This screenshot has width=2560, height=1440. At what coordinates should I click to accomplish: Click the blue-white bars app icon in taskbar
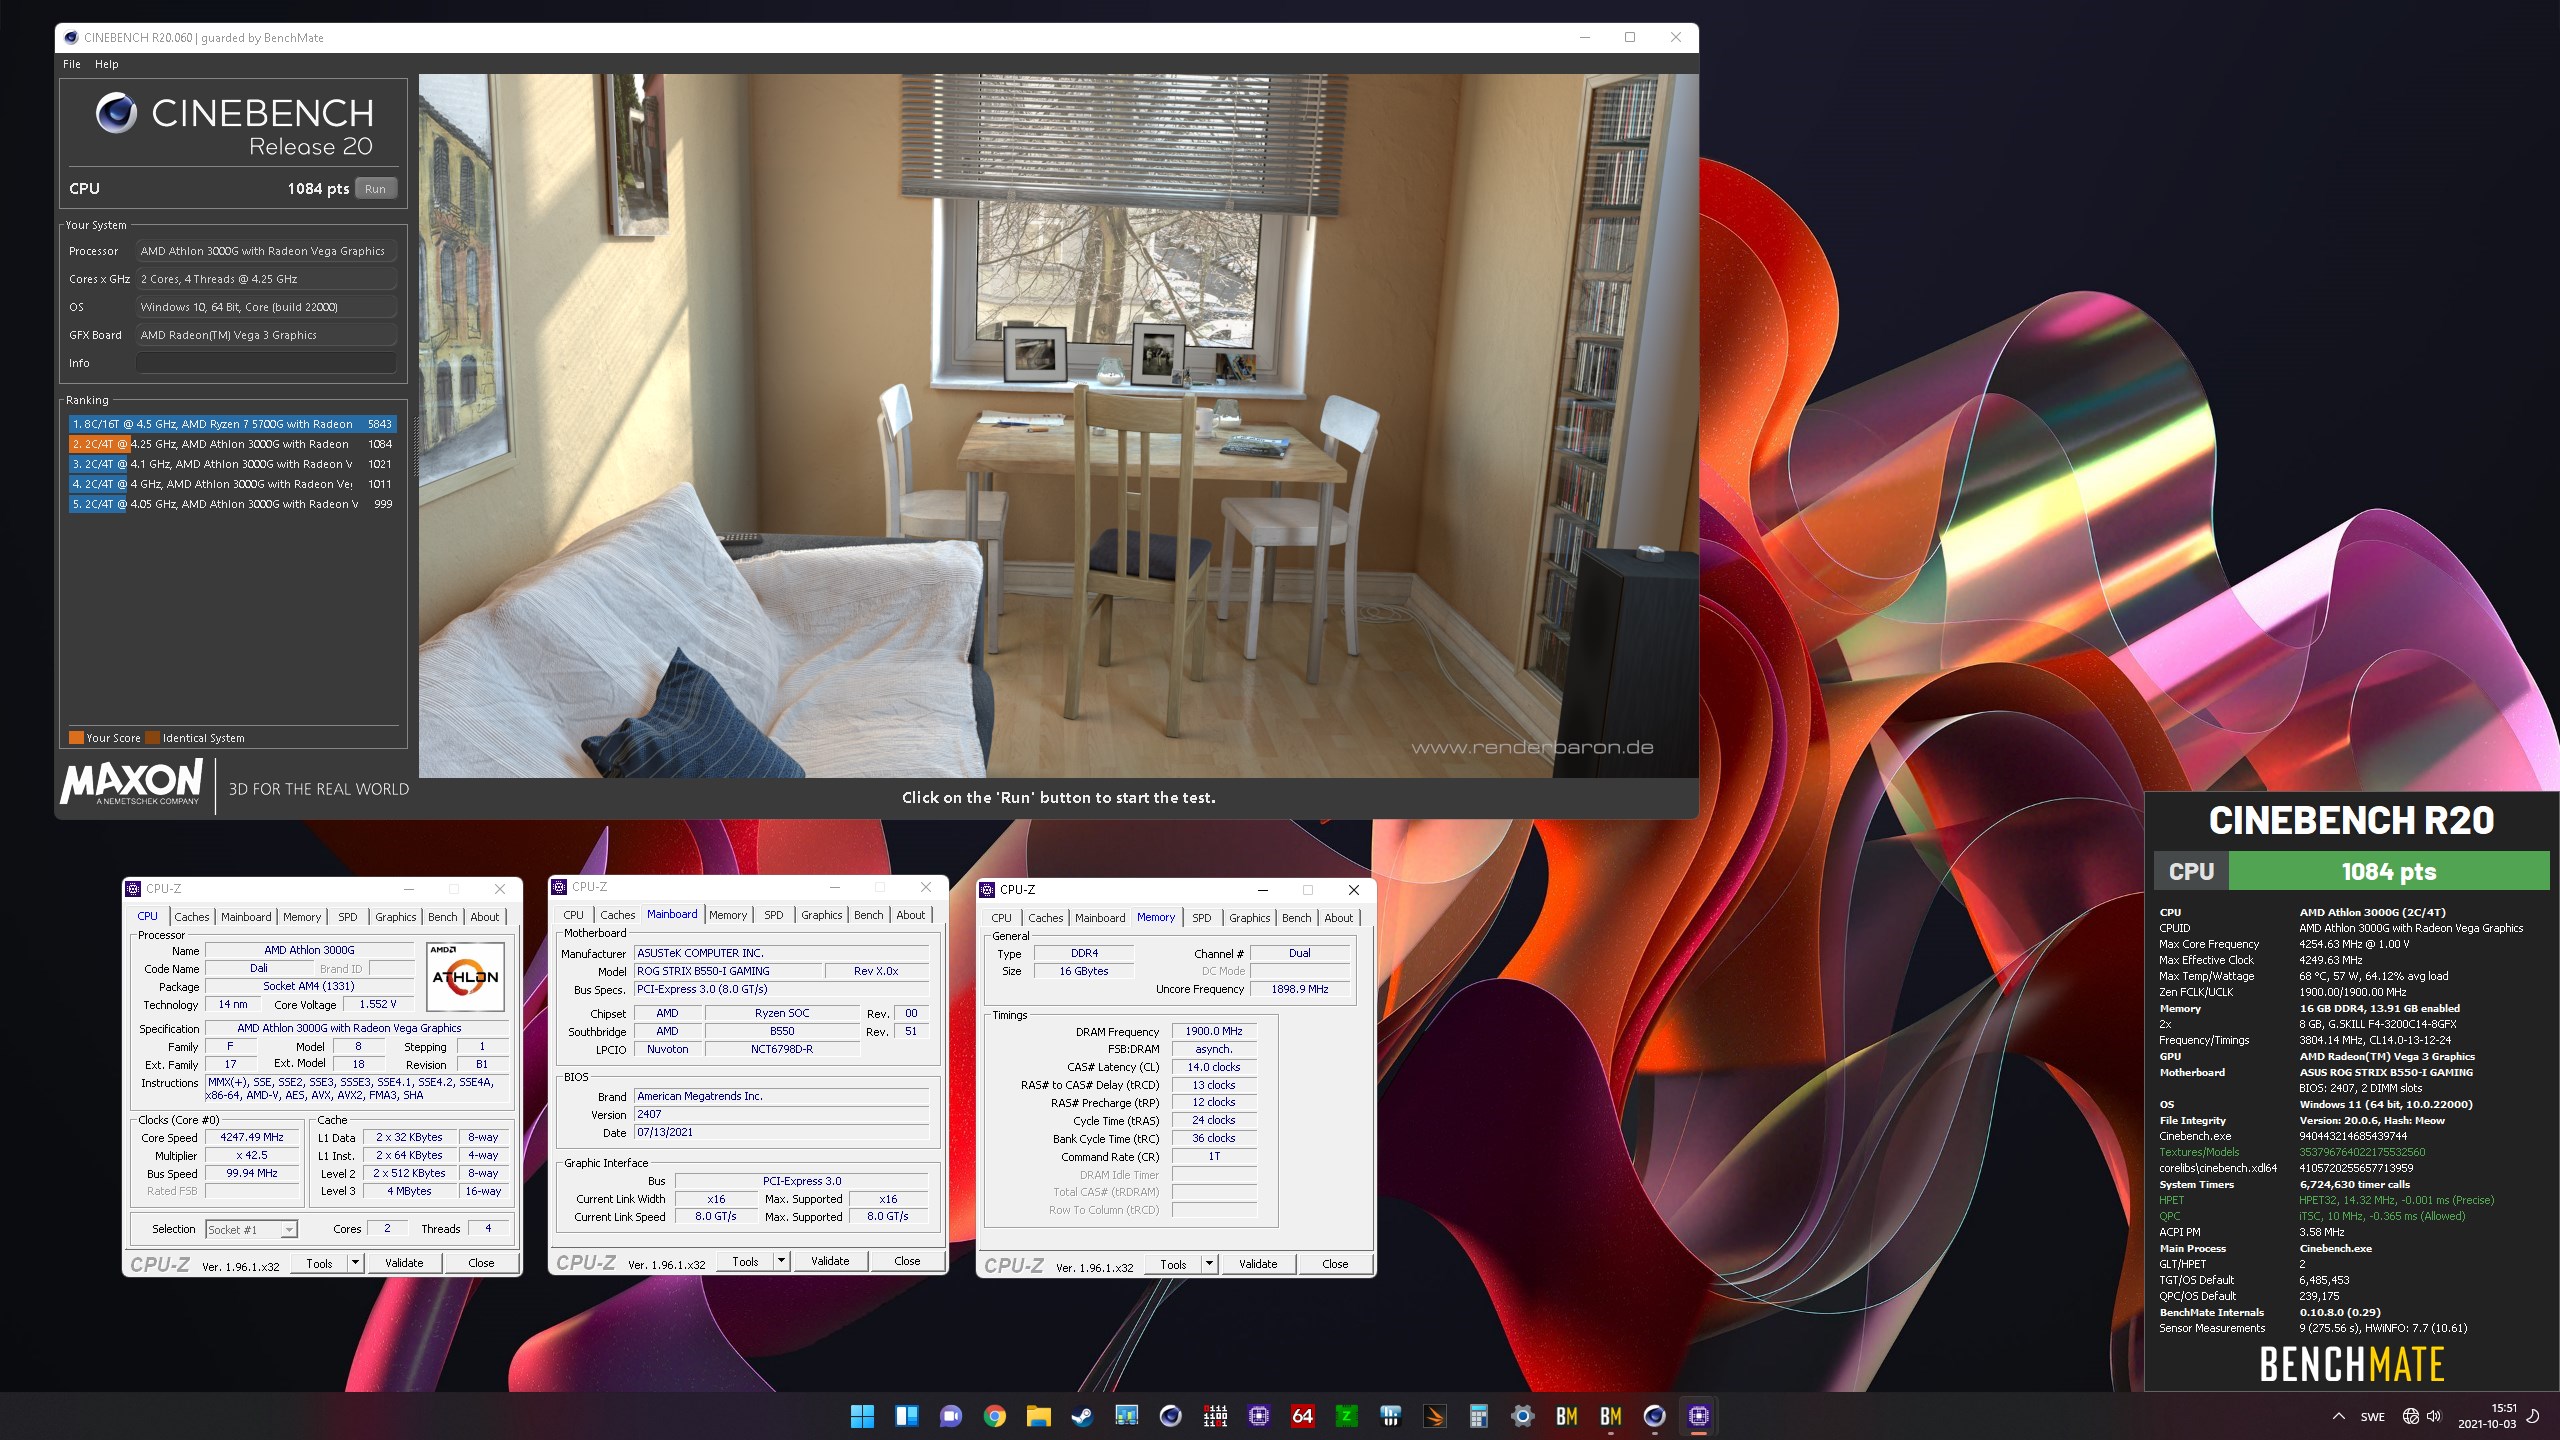(1390, 1416)
